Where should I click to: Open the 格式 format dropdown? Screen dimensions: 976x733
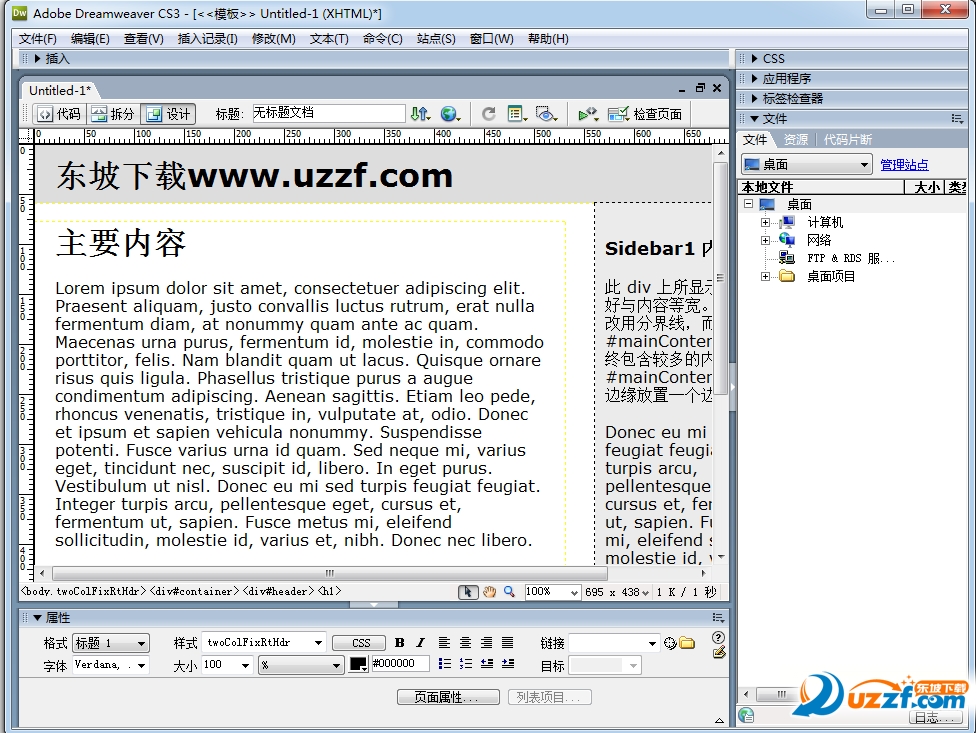110,643
